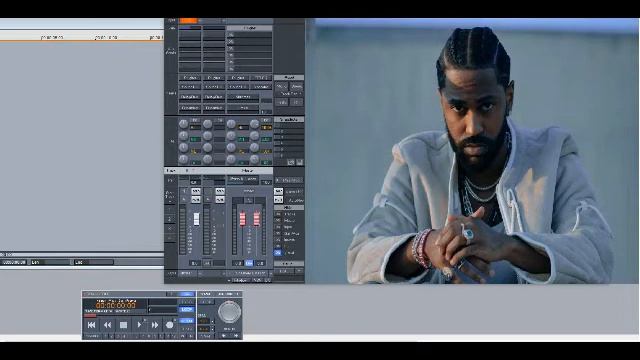
Task: Start playback with the play button
Action: pos(139,325)
